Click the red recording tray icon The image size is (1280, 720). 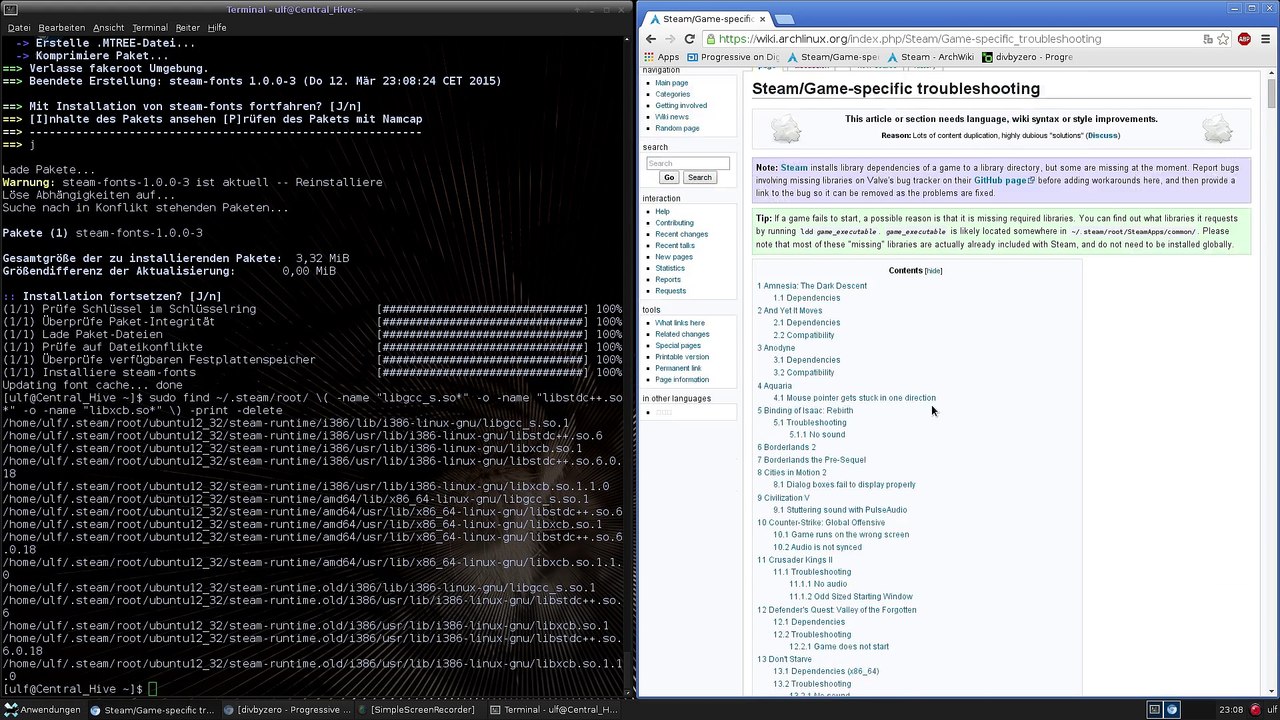(x=1255, y=710)
